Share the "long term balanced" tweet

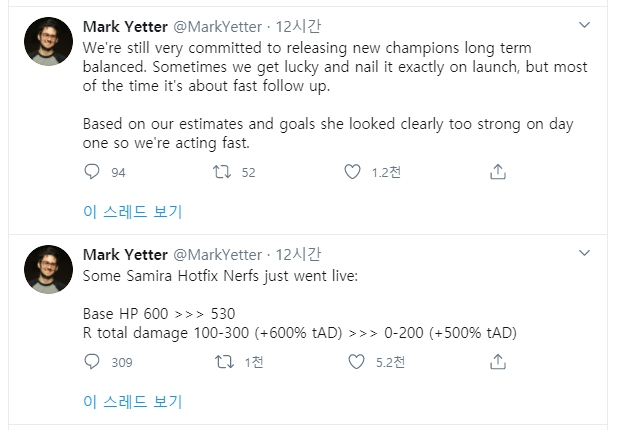coord(497,172)
